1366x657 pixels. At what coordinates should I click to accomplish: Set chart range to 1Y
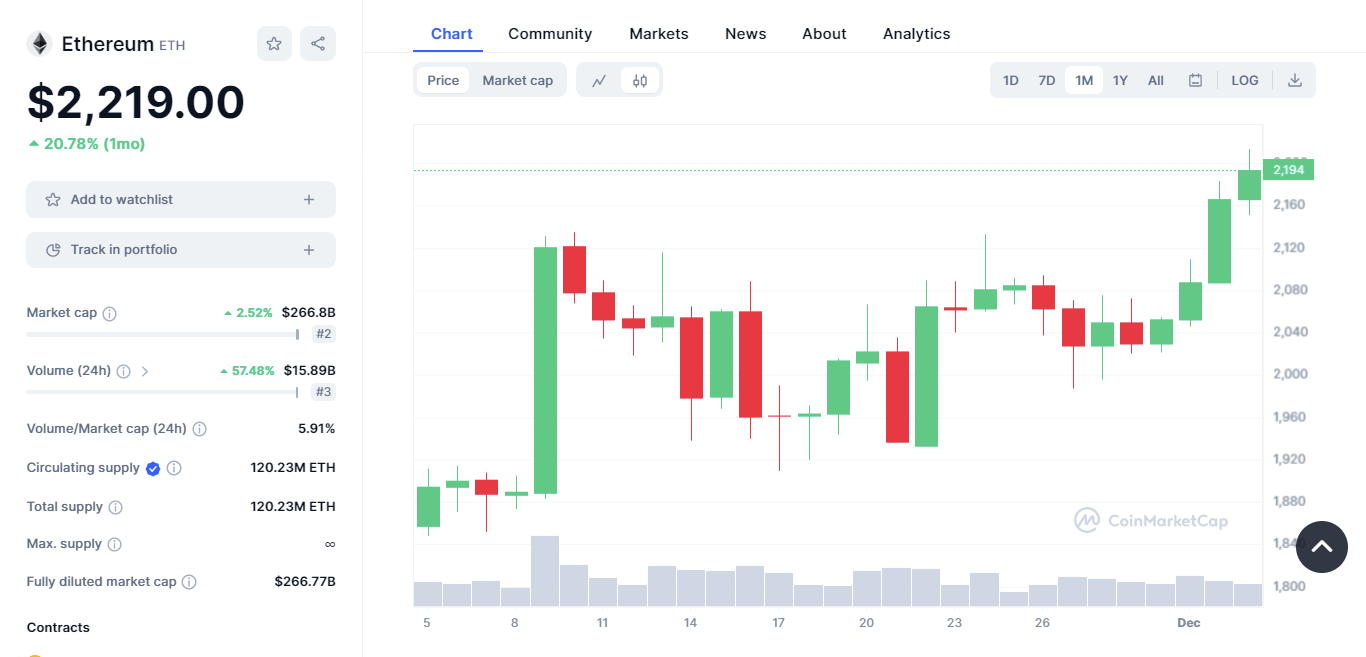1120,80
